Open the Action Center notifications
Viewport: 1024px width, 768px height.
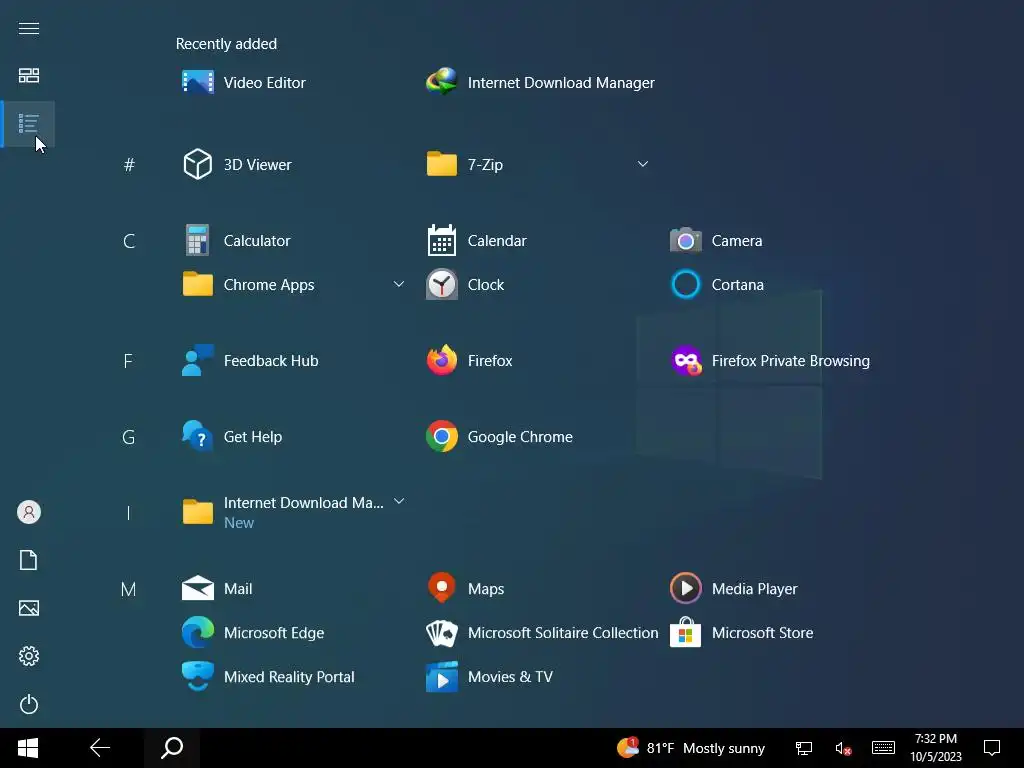pos(992,748)
